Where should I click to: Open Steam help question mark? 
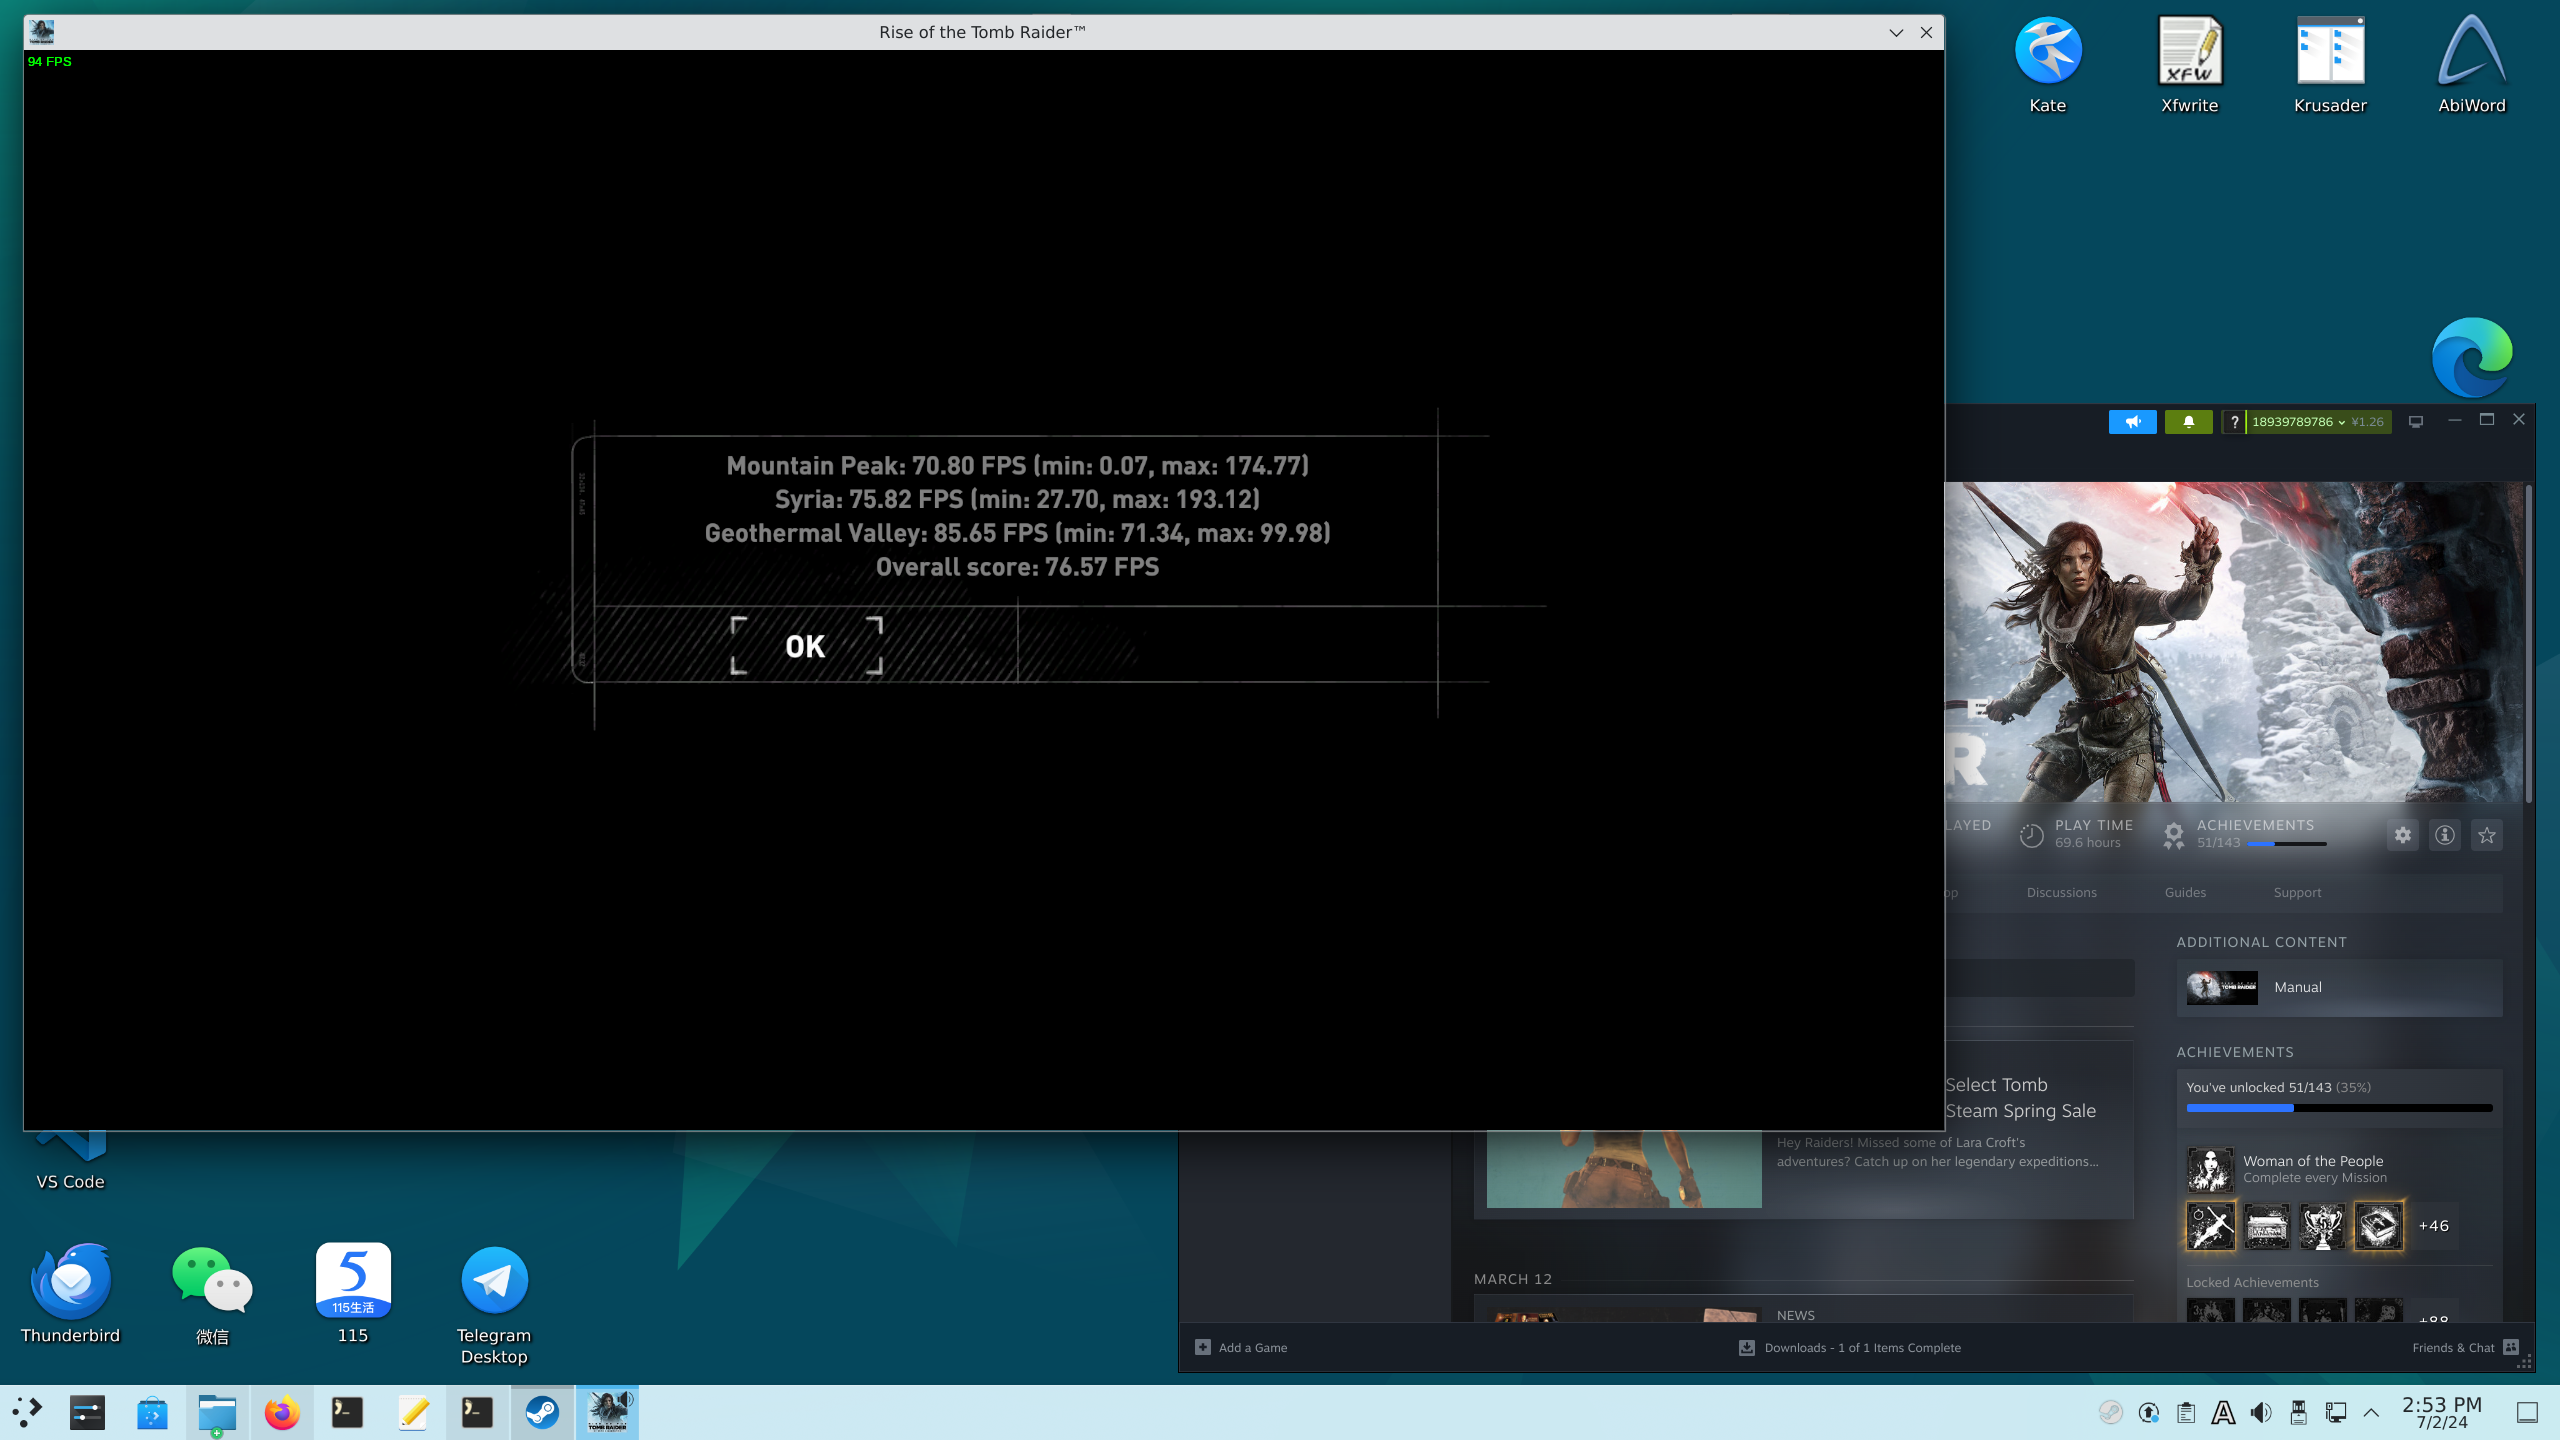[2234, 422]
